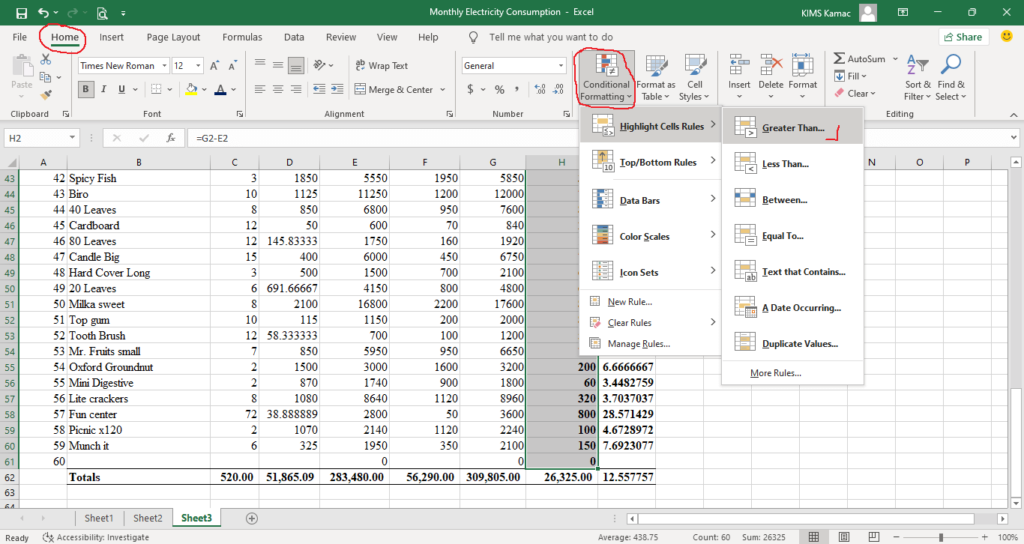This screenshot has width=1024, height=544.
Task: Apply red Font Color swatch button
Action: point(221,89)
